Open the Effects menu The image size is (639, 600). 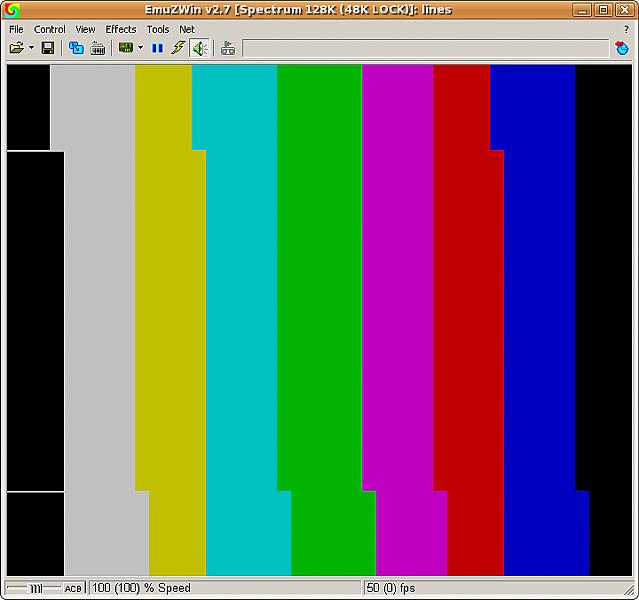(x=121, y=29)
